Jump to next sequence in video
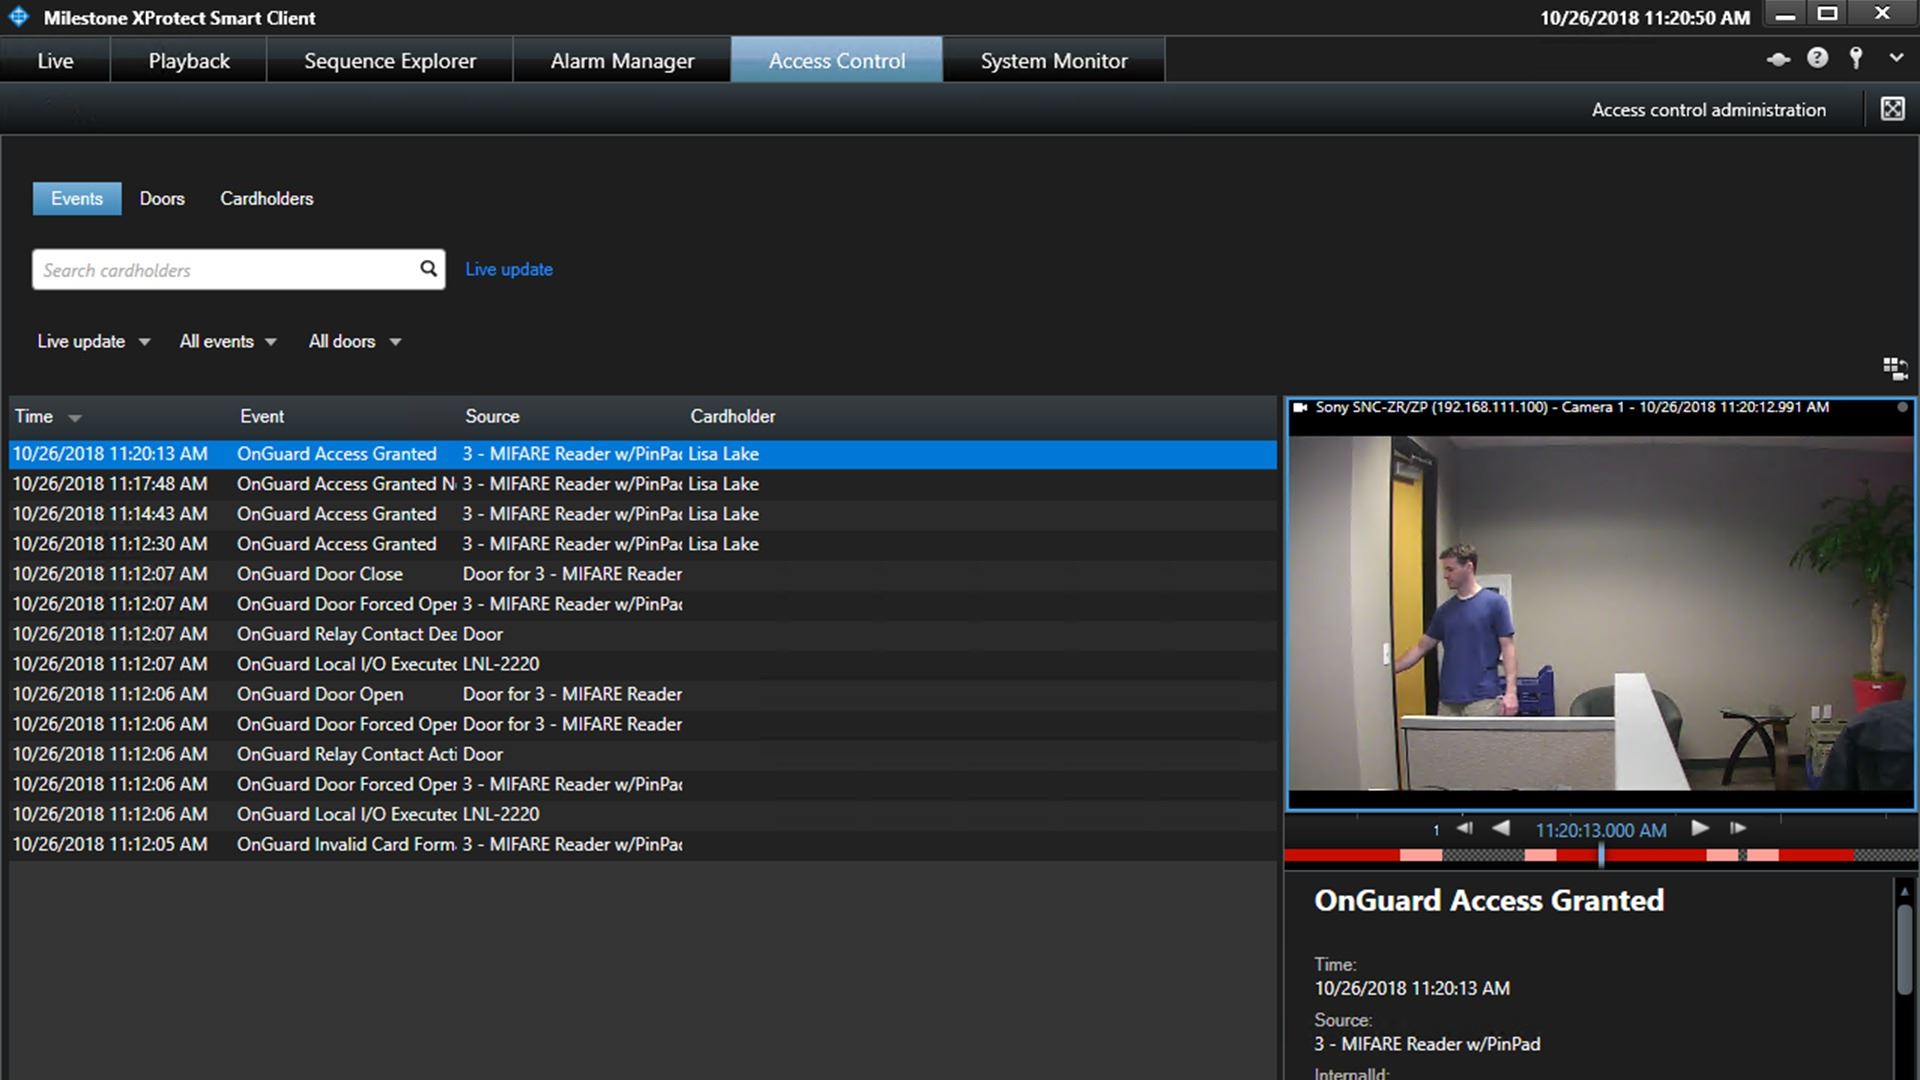 point(1738,828)
